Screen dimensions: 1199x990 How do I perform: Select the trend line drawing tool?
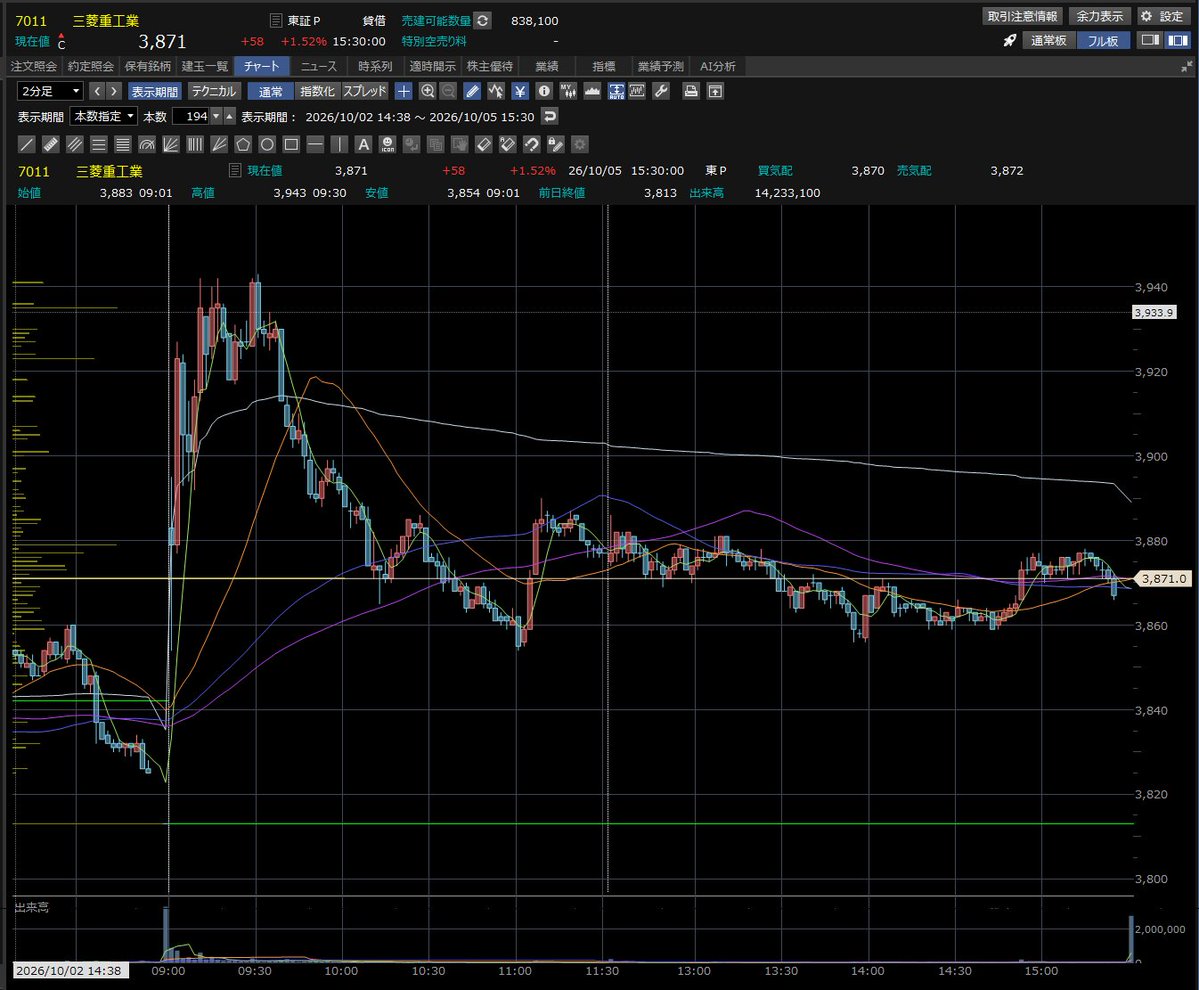click(26, 144)
